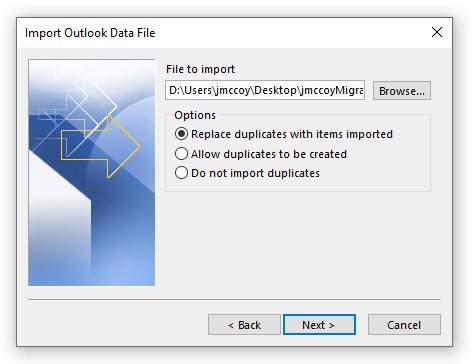The image size is (475, 364).
Task: Close the Import Outlook Data File dialog
Action: [x=437, y=32]
